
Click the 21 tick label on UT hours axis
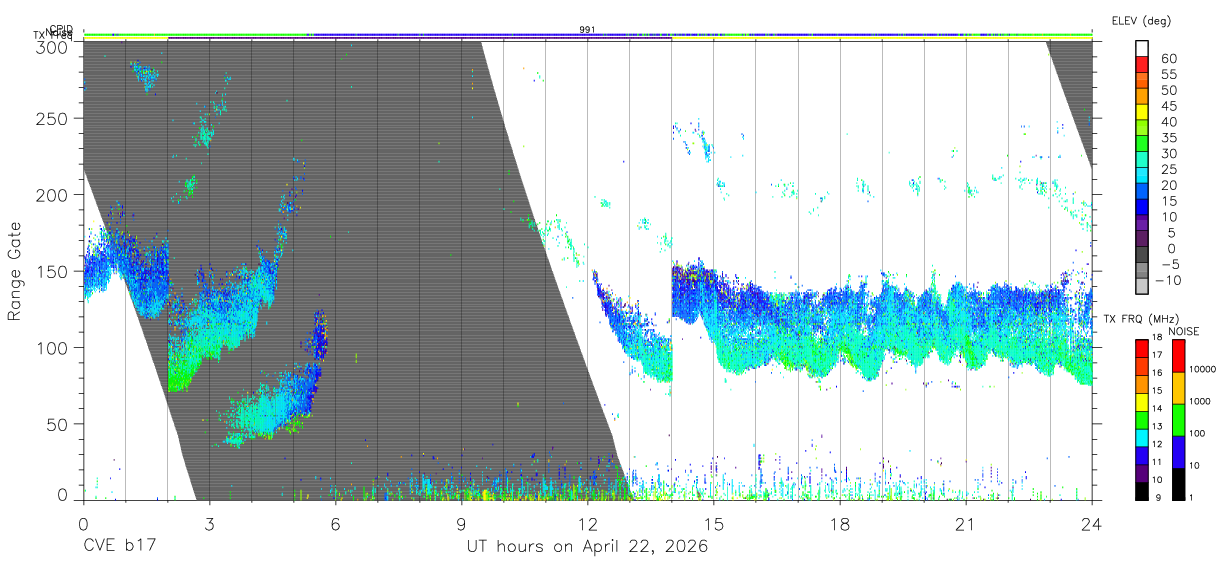(x=965, y=524)
